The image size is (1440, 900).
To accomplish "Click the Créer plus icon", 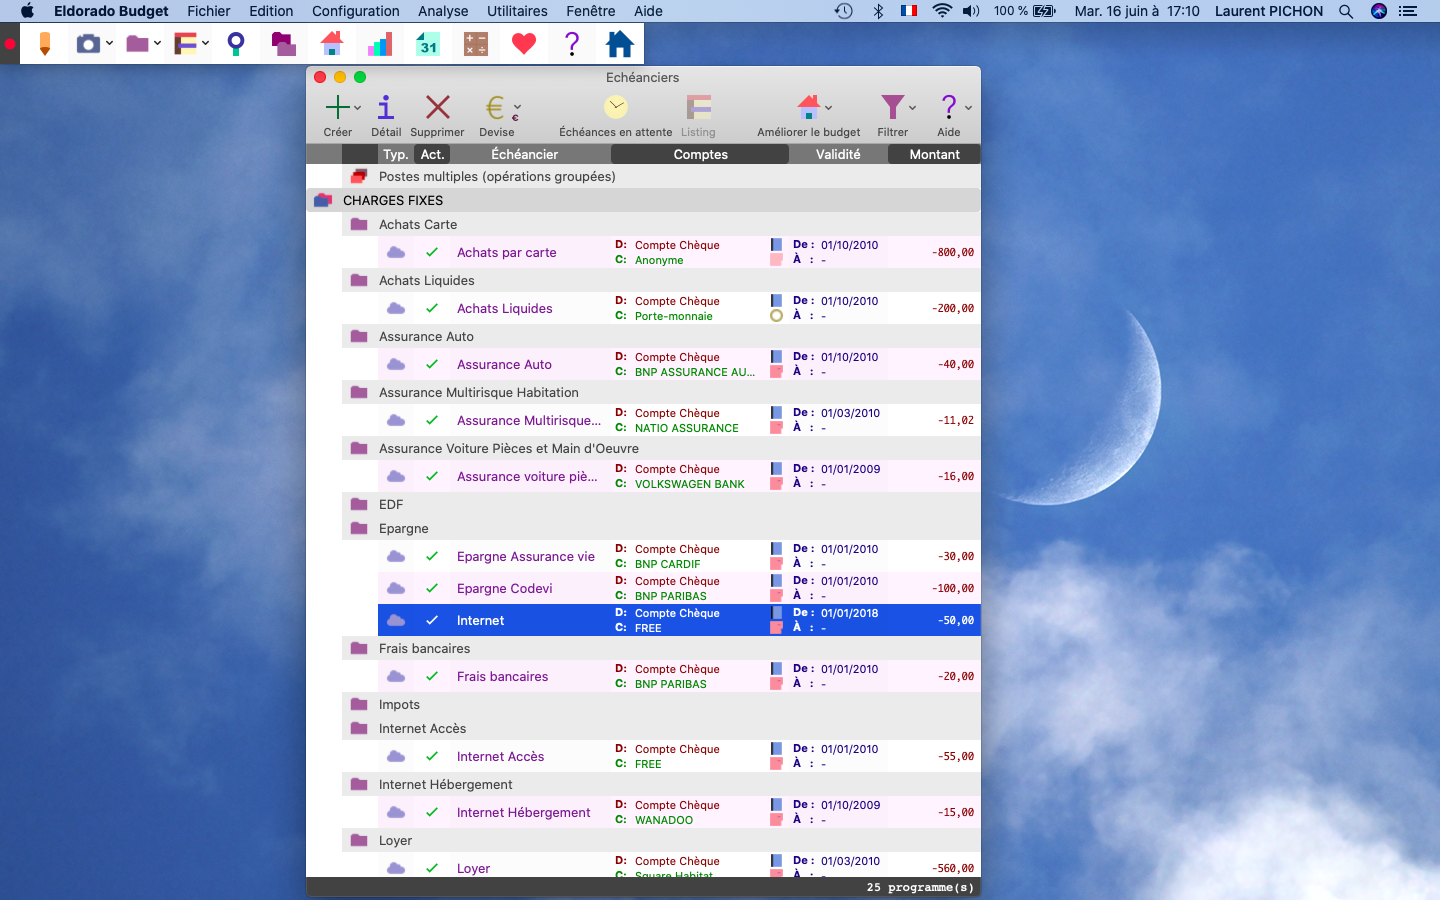I will 338,107.
